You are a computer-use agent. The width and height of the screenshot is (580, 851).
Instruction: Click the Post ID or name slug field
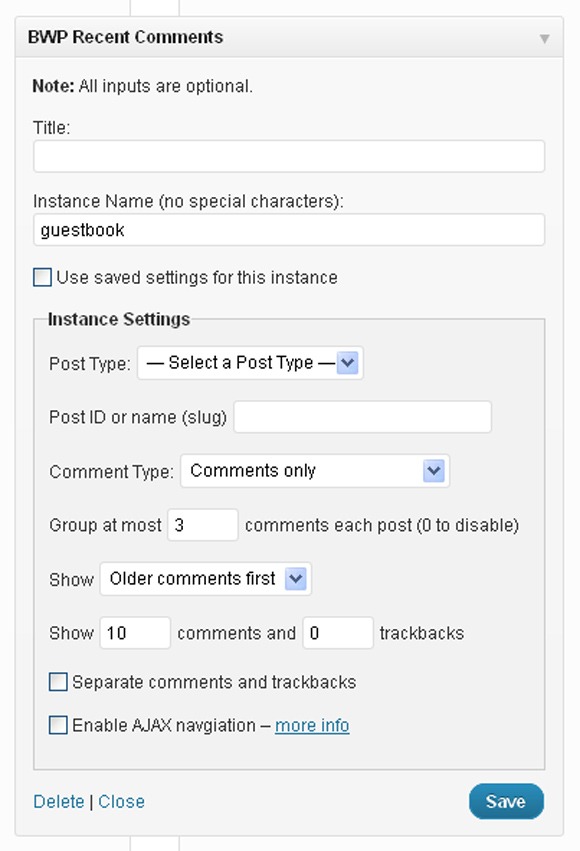[362, 417]
